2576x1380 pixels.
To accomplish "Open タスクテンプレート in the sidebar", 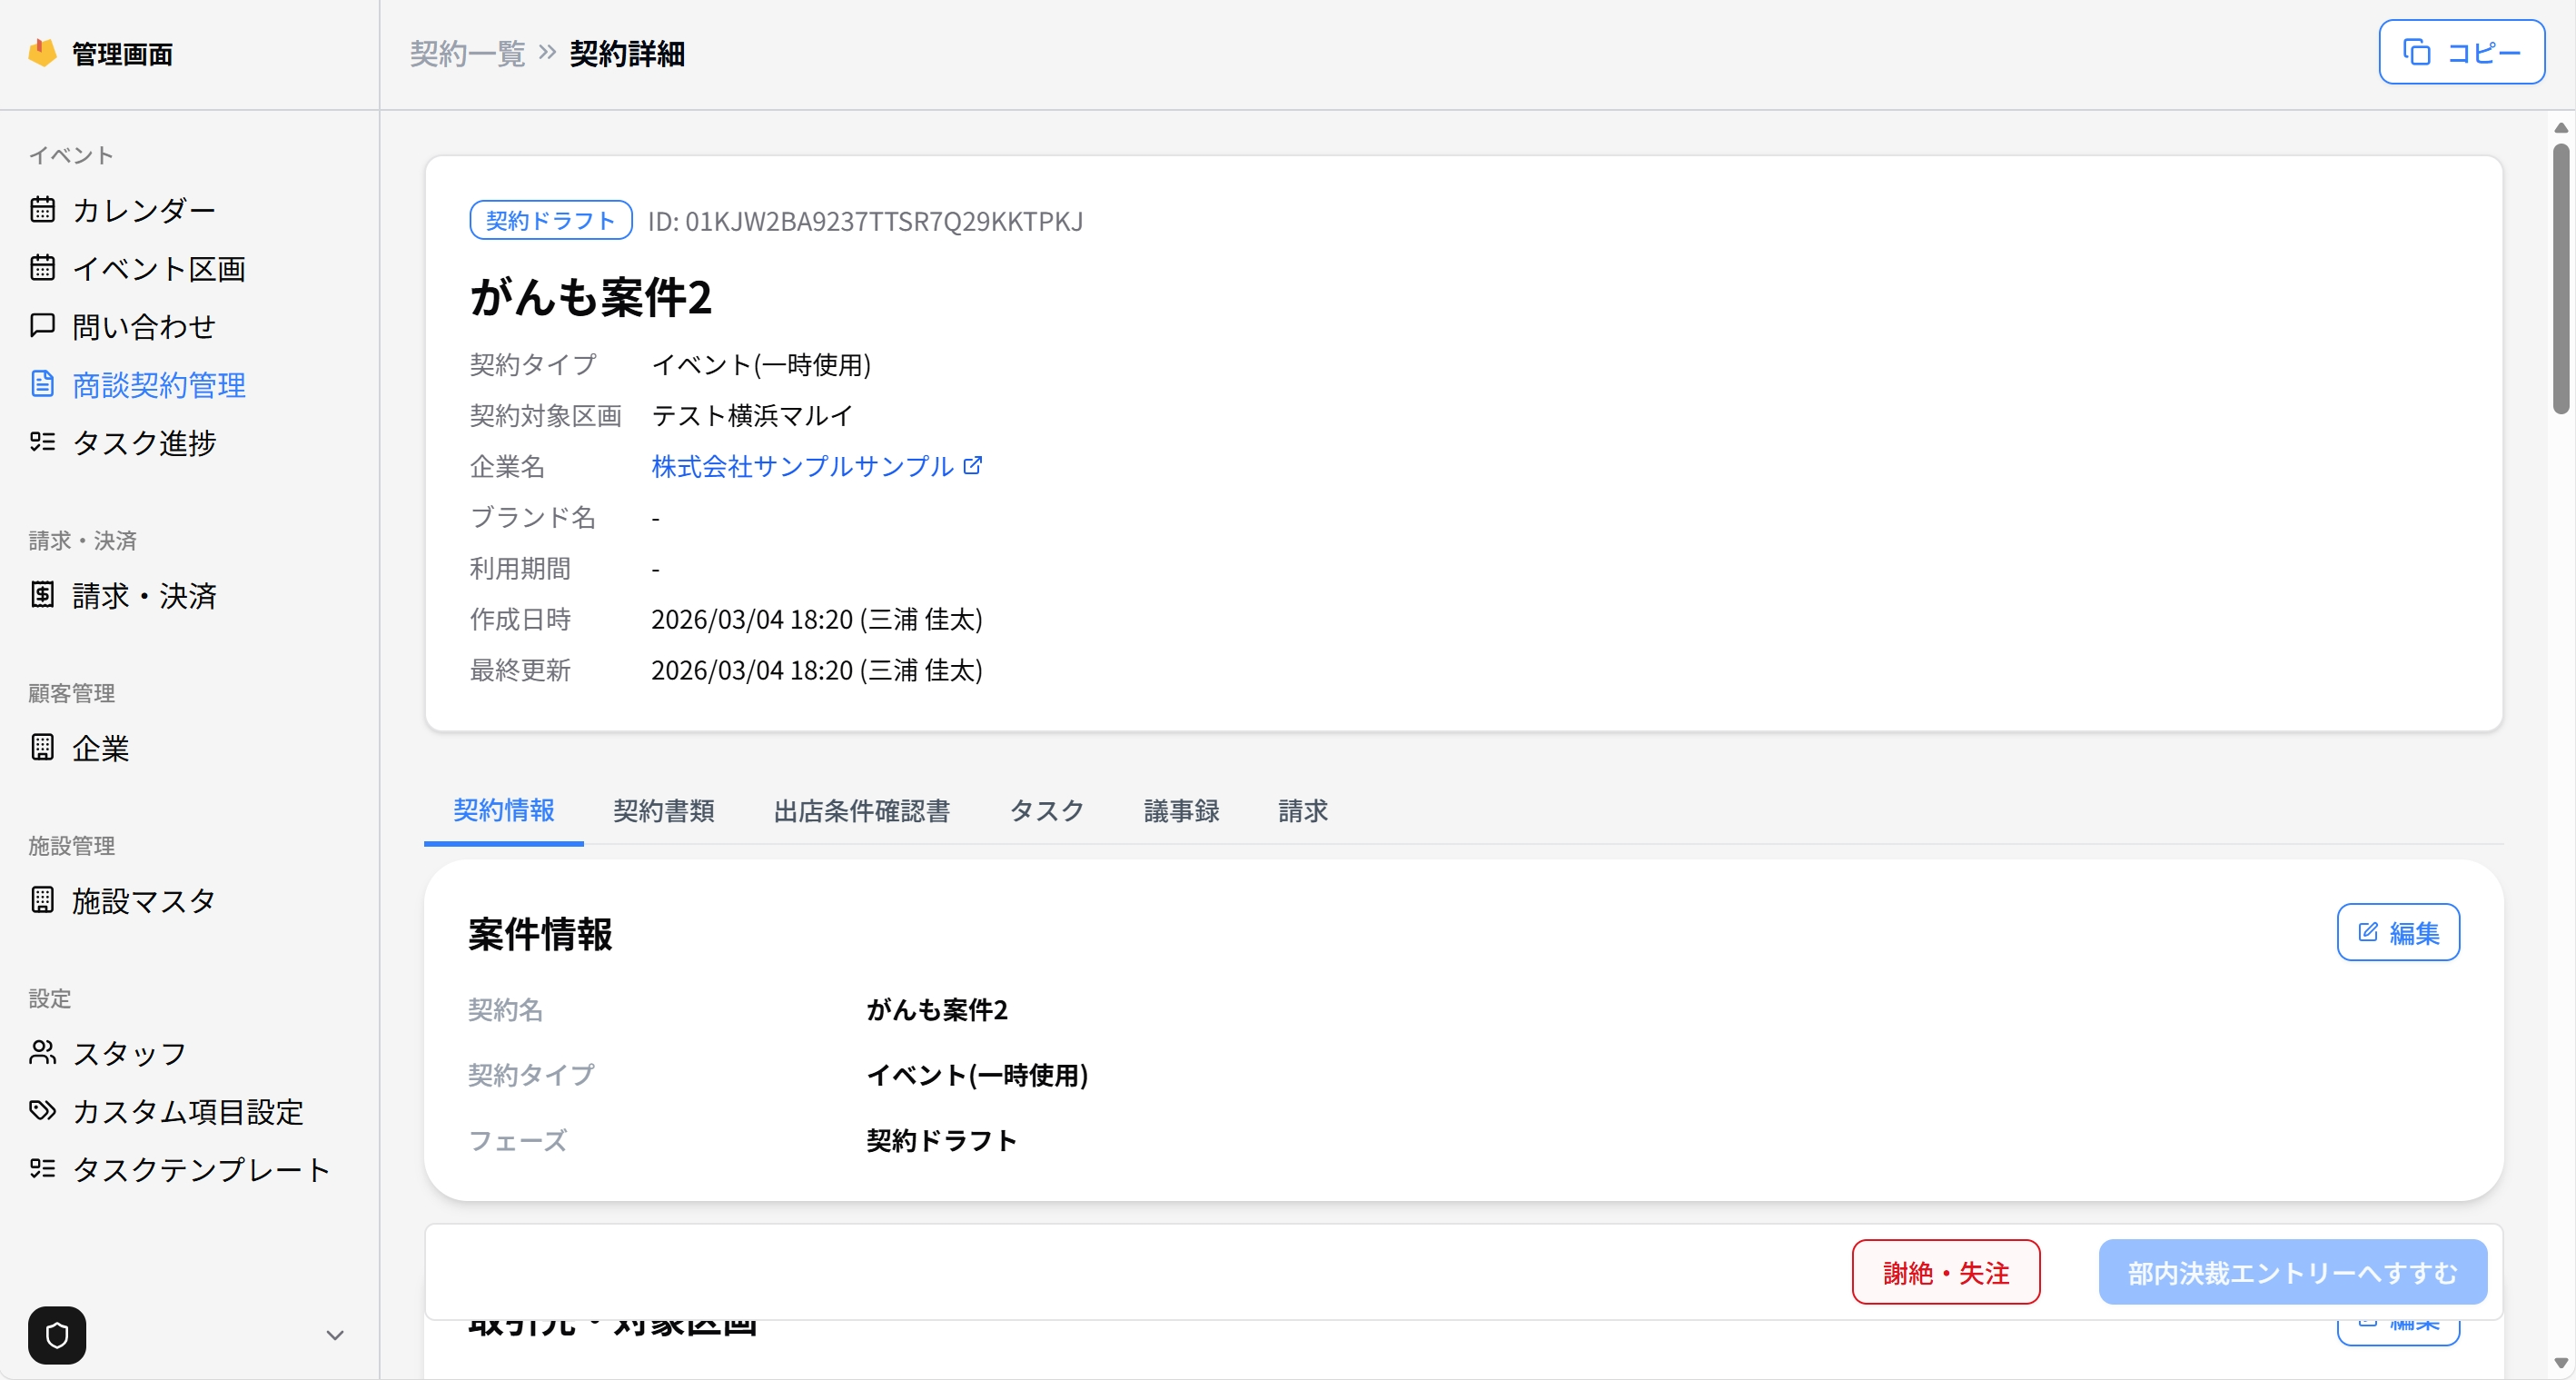I will (202, 1169).
